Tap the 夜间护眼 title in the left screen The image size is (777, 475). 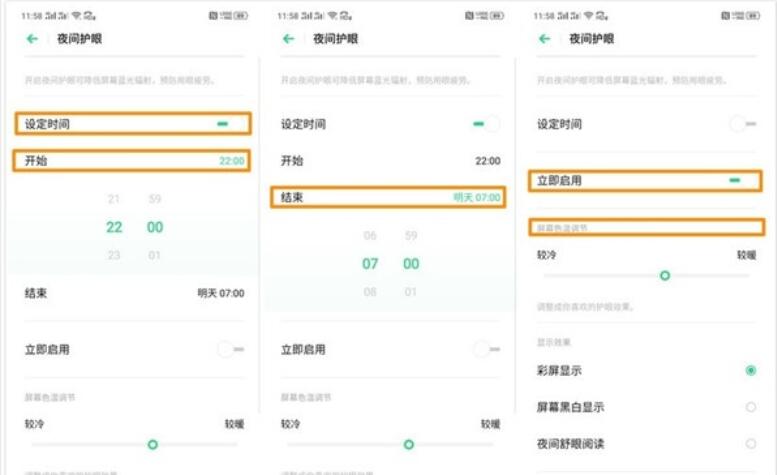click(79, 39)
